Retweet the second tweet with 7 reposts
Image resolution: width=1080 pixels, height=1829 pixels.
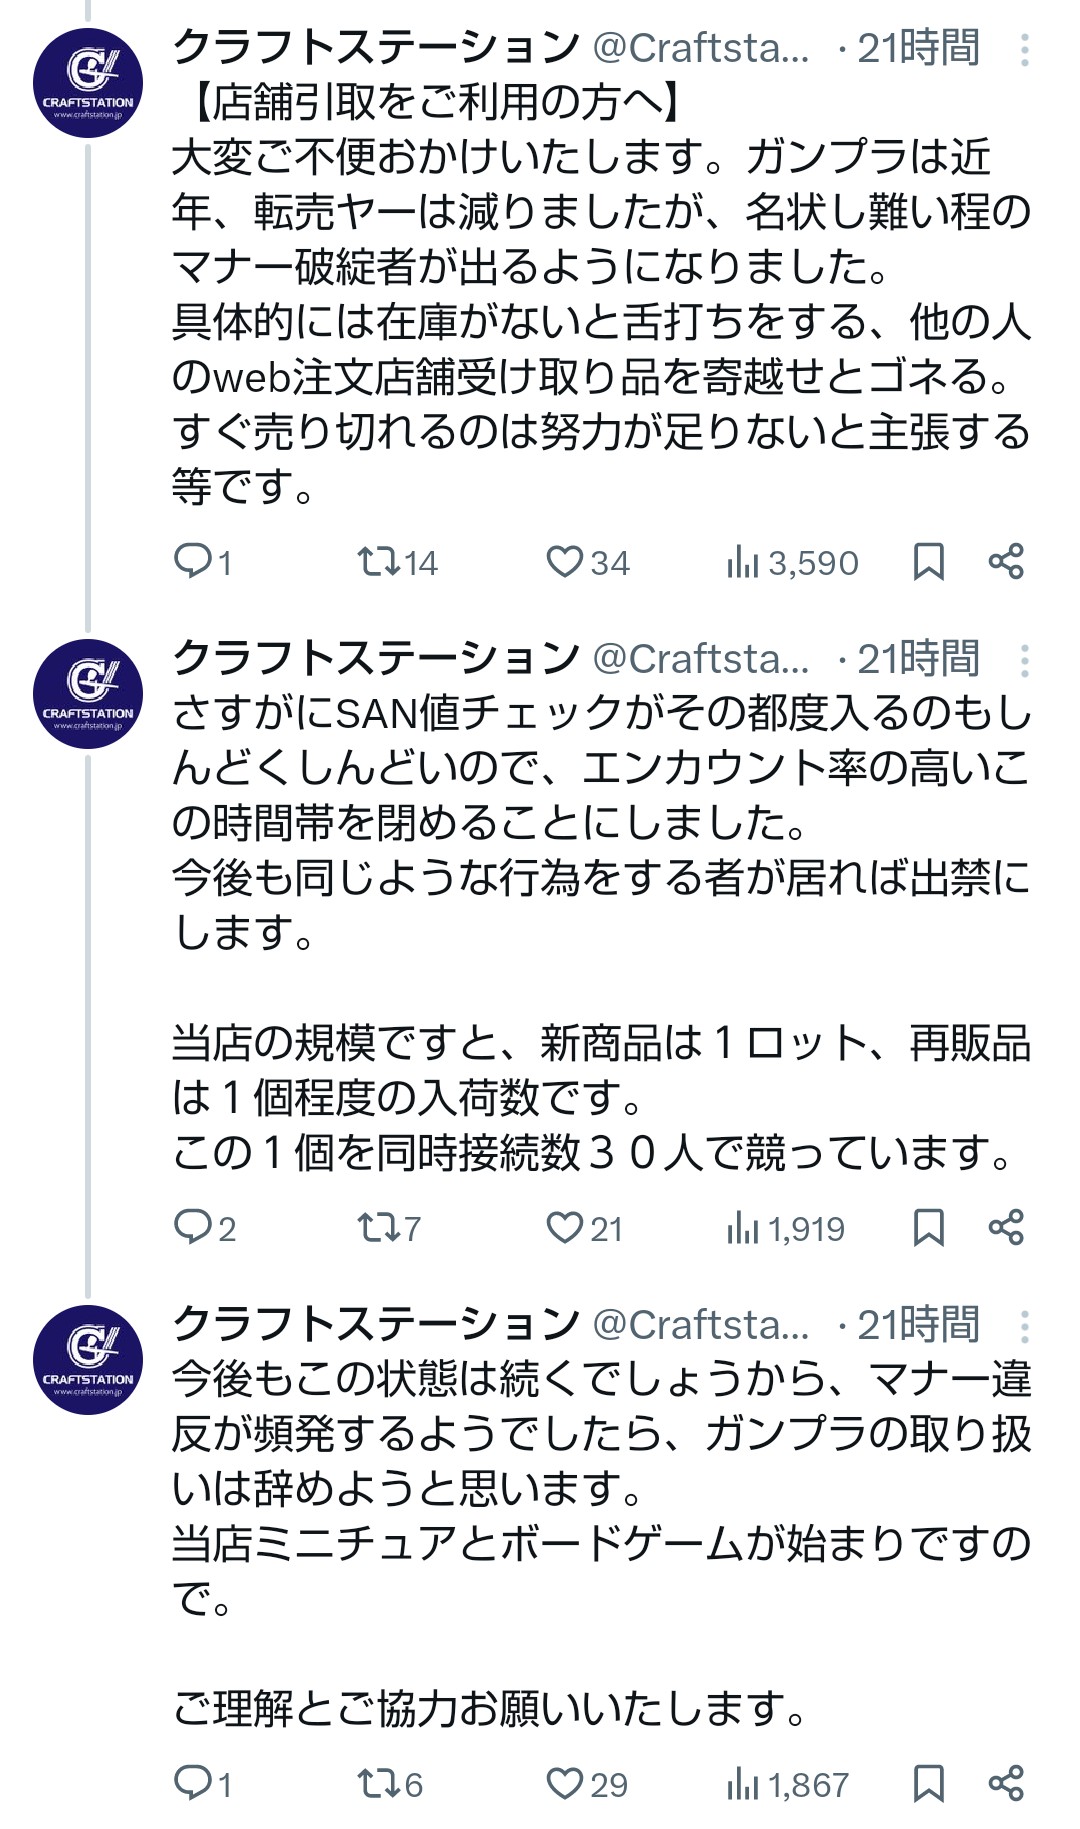[389, 1228]
